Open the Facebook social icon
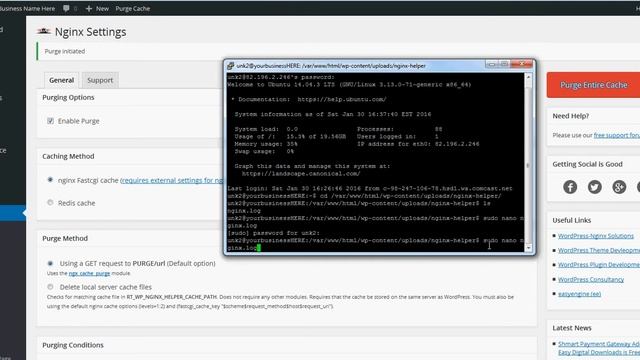The image size is (640, 360). (570, 187)
